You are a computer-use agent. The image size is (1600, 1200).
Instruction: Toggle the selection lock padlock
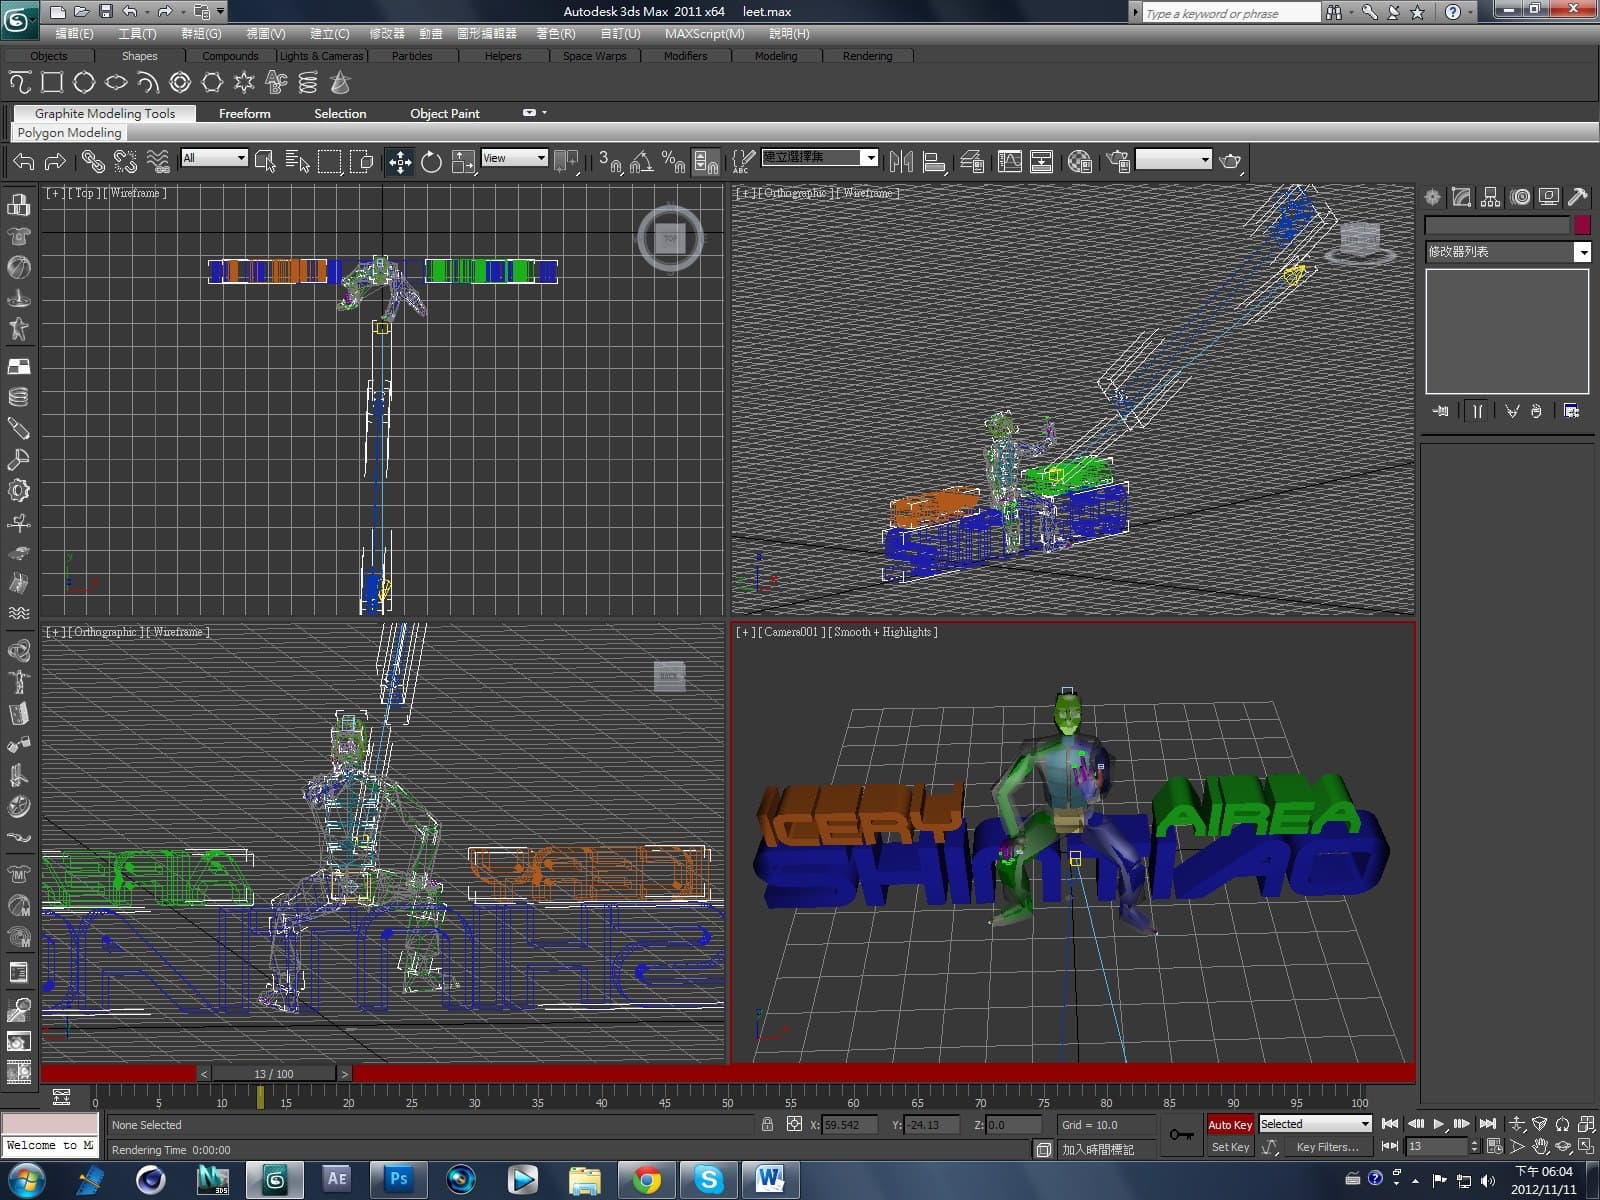(x=767, y=1124)
